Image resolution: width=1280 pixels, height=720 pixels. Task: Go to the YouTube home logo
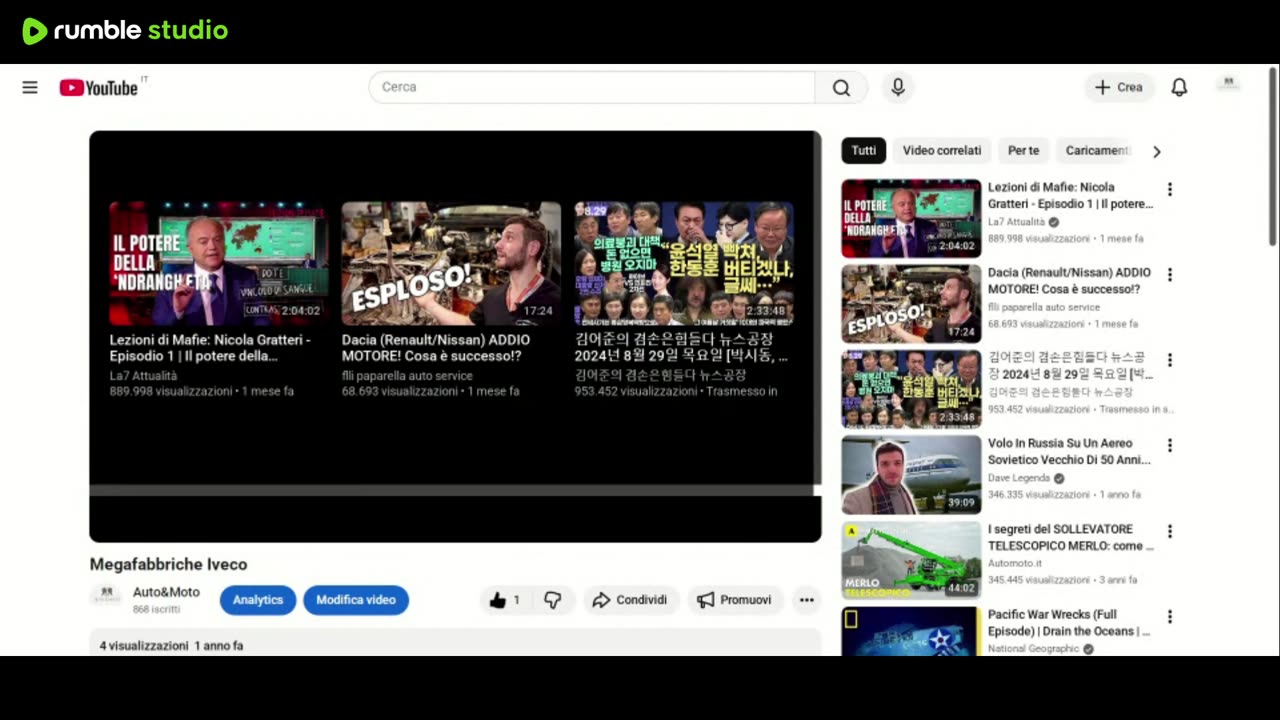point(99,87)
